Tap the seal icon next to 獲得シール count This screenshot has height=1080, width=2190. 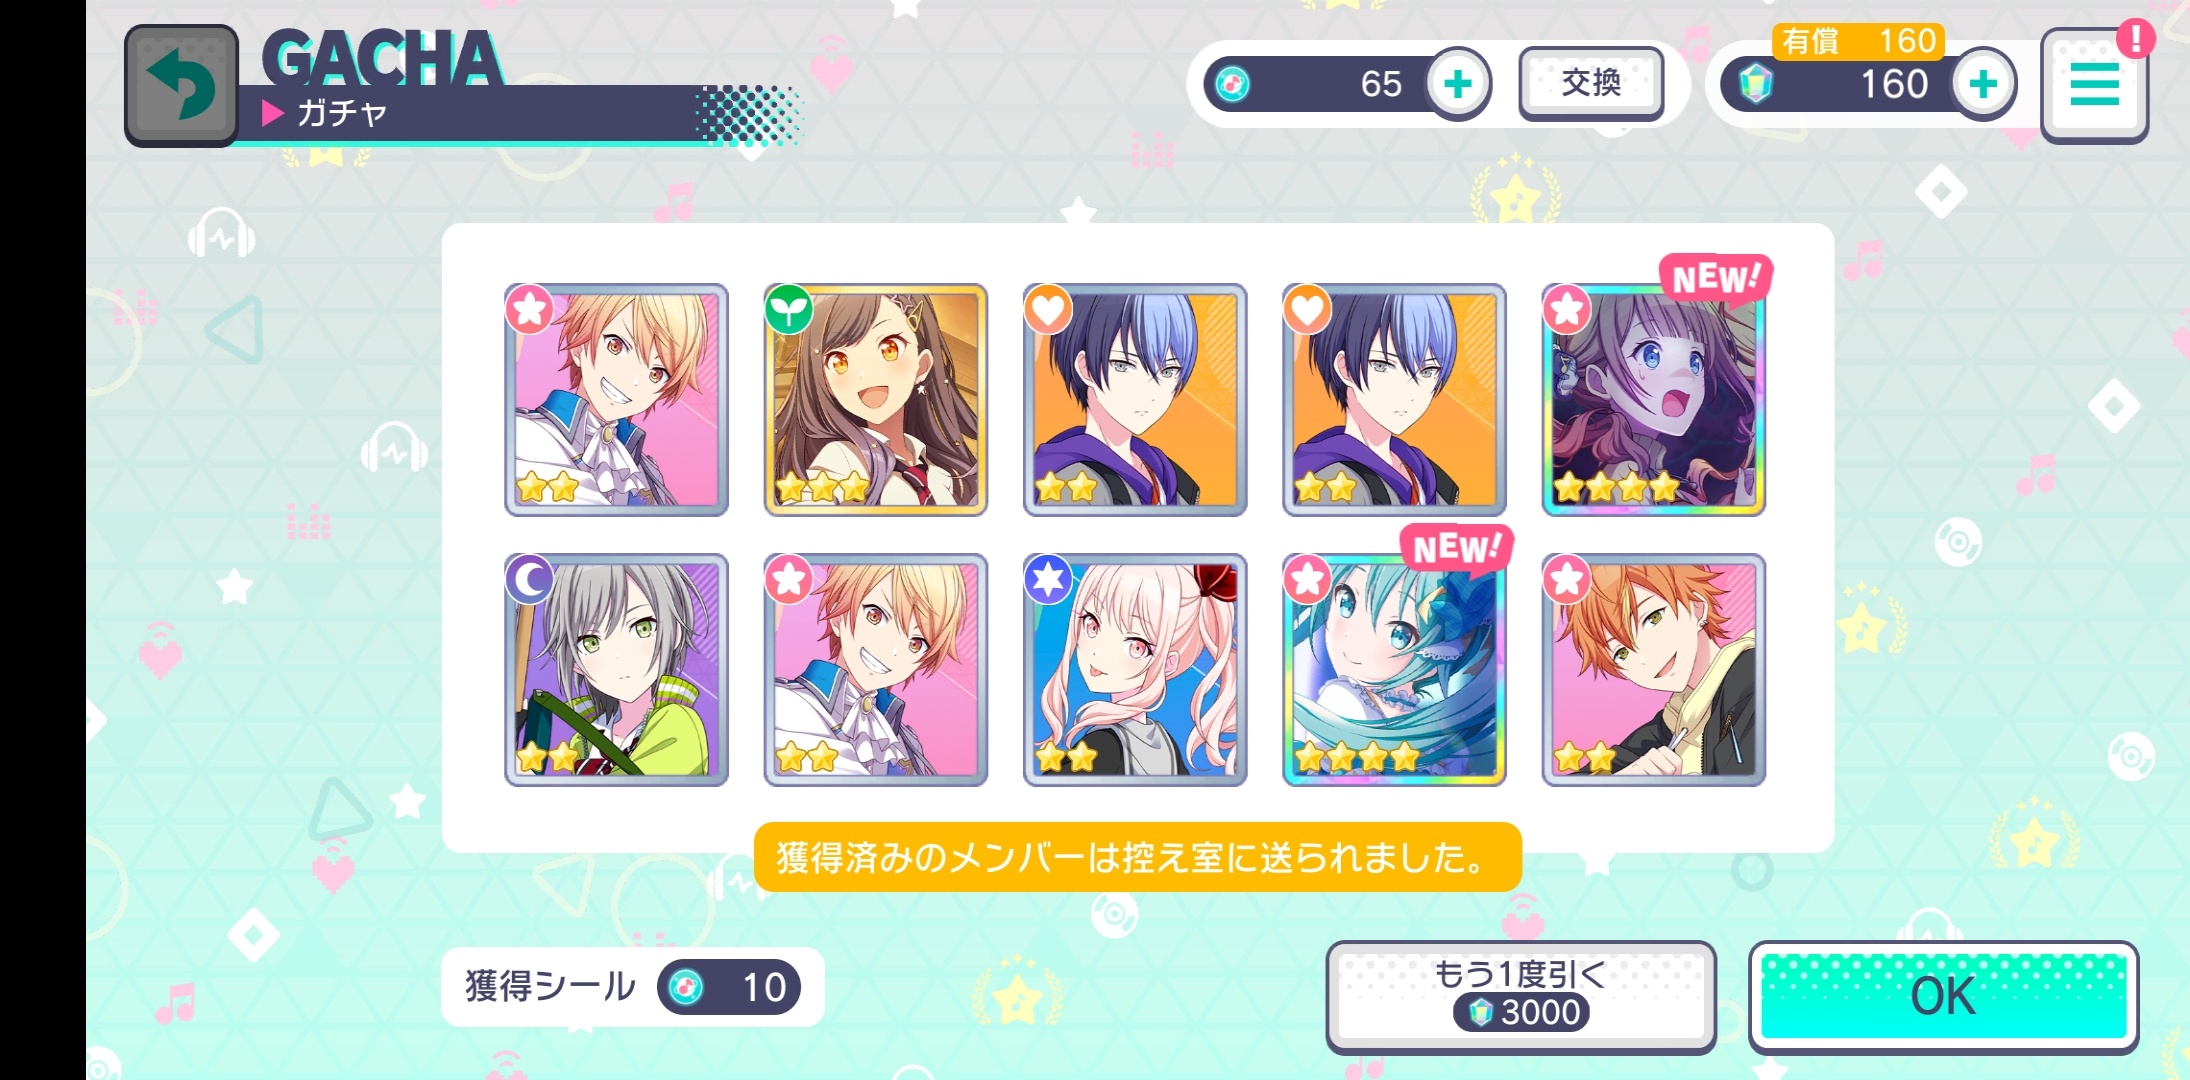pyautogui.click(x=686, y=987)
